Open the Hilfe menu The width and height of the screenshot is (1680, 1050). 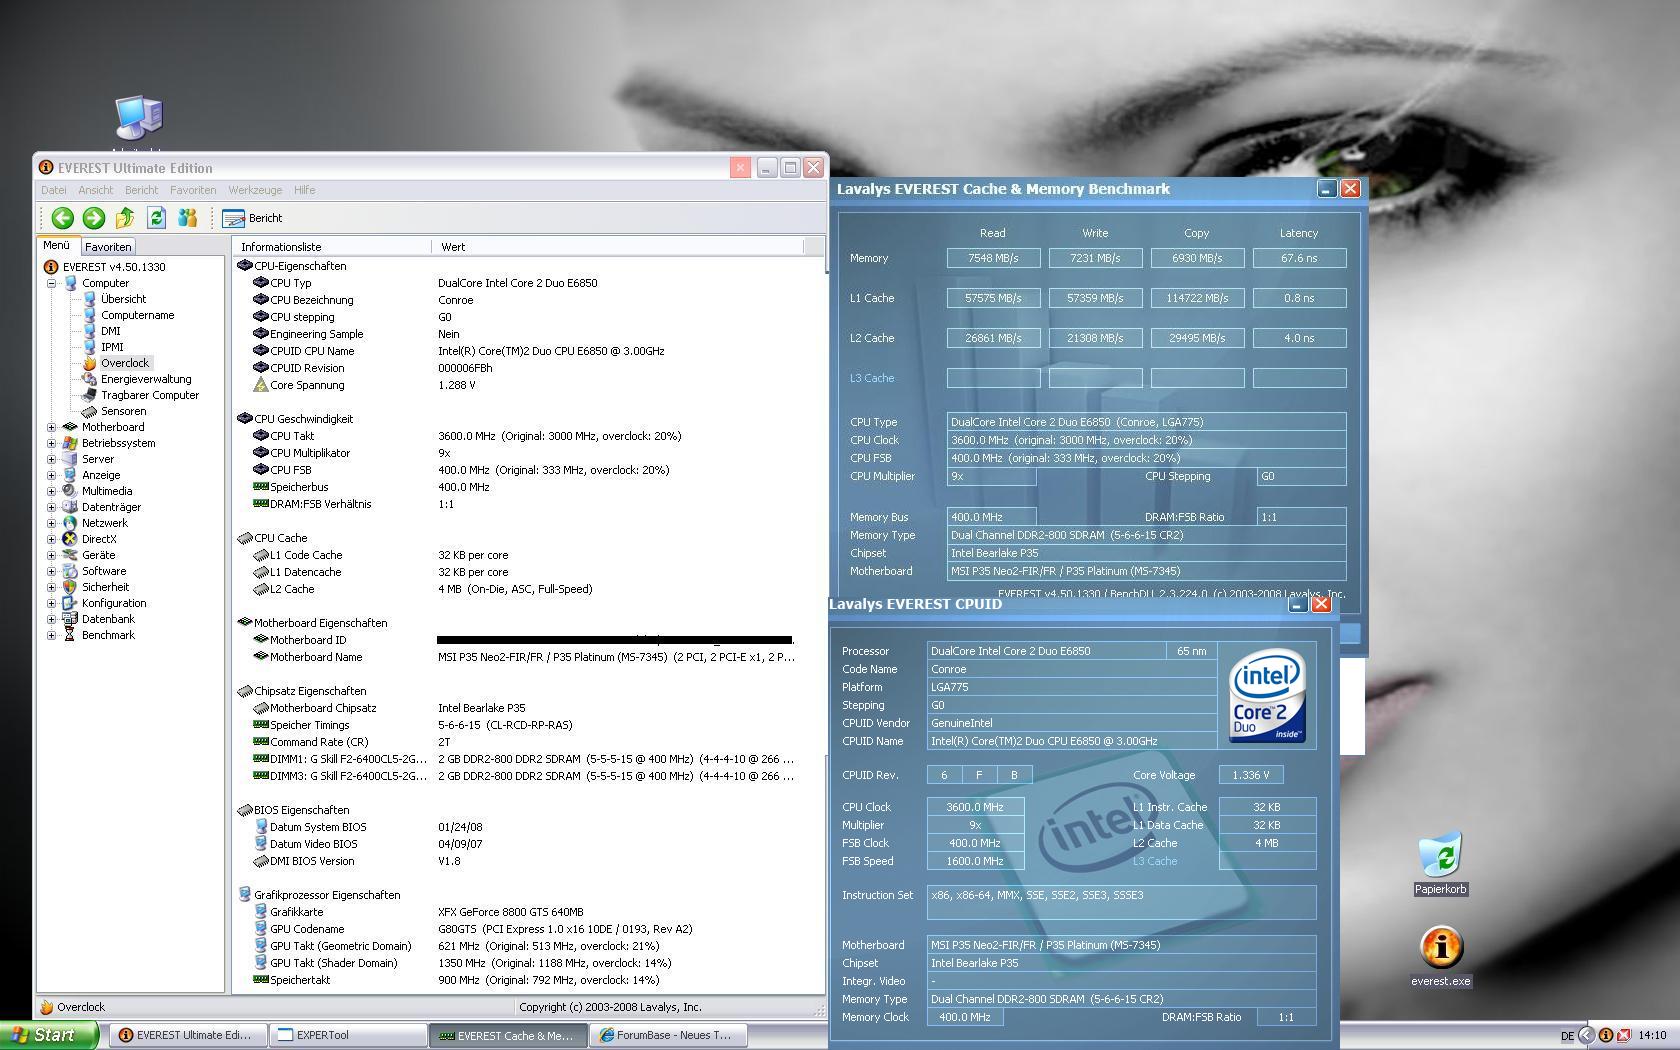point(305,190)
